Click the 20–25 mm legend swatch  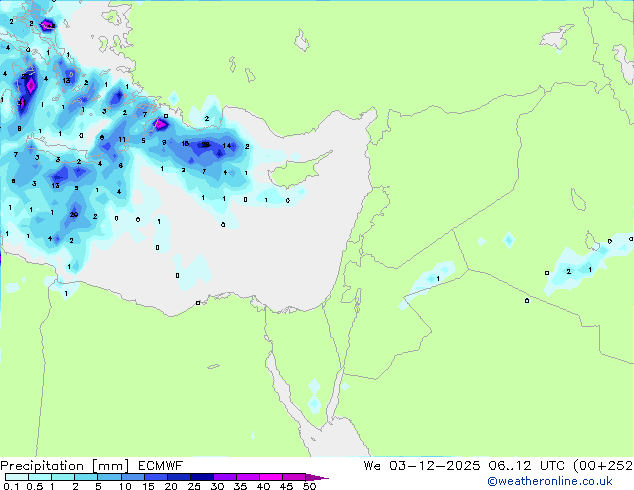178,477
